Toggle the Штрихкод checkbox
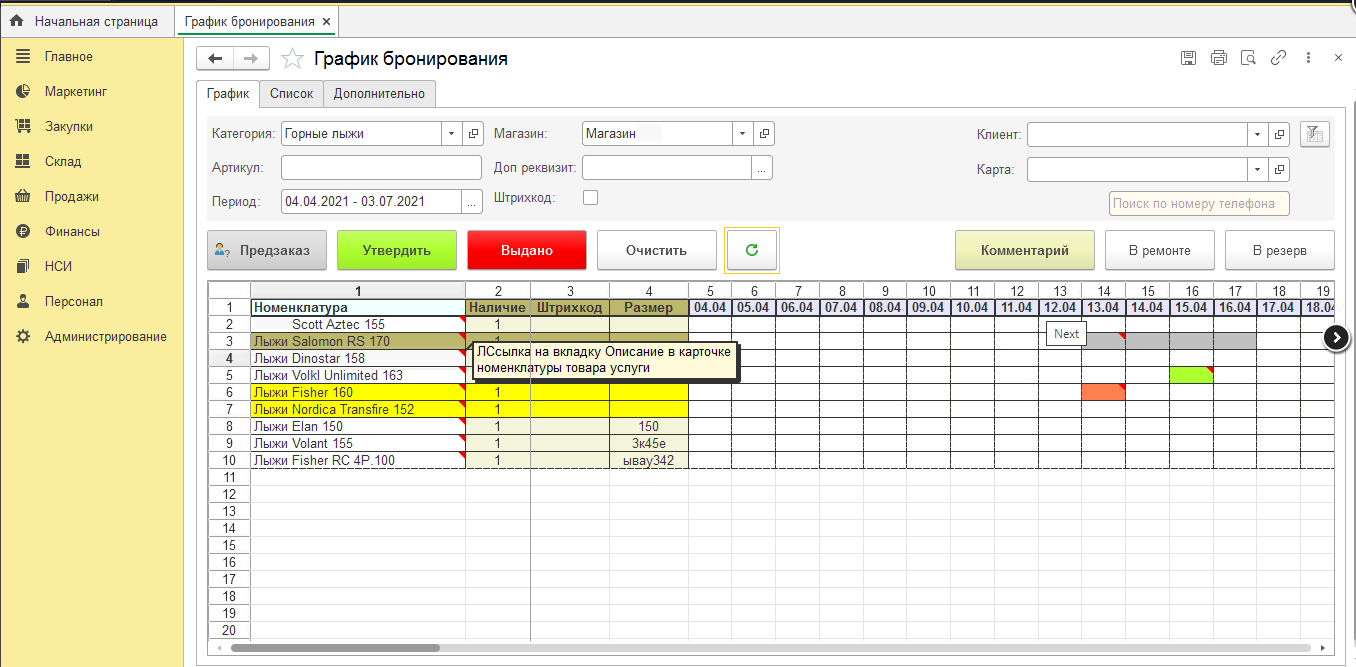Image resolution: width=1356 pixels, height=667 pixels. (590, 198)
